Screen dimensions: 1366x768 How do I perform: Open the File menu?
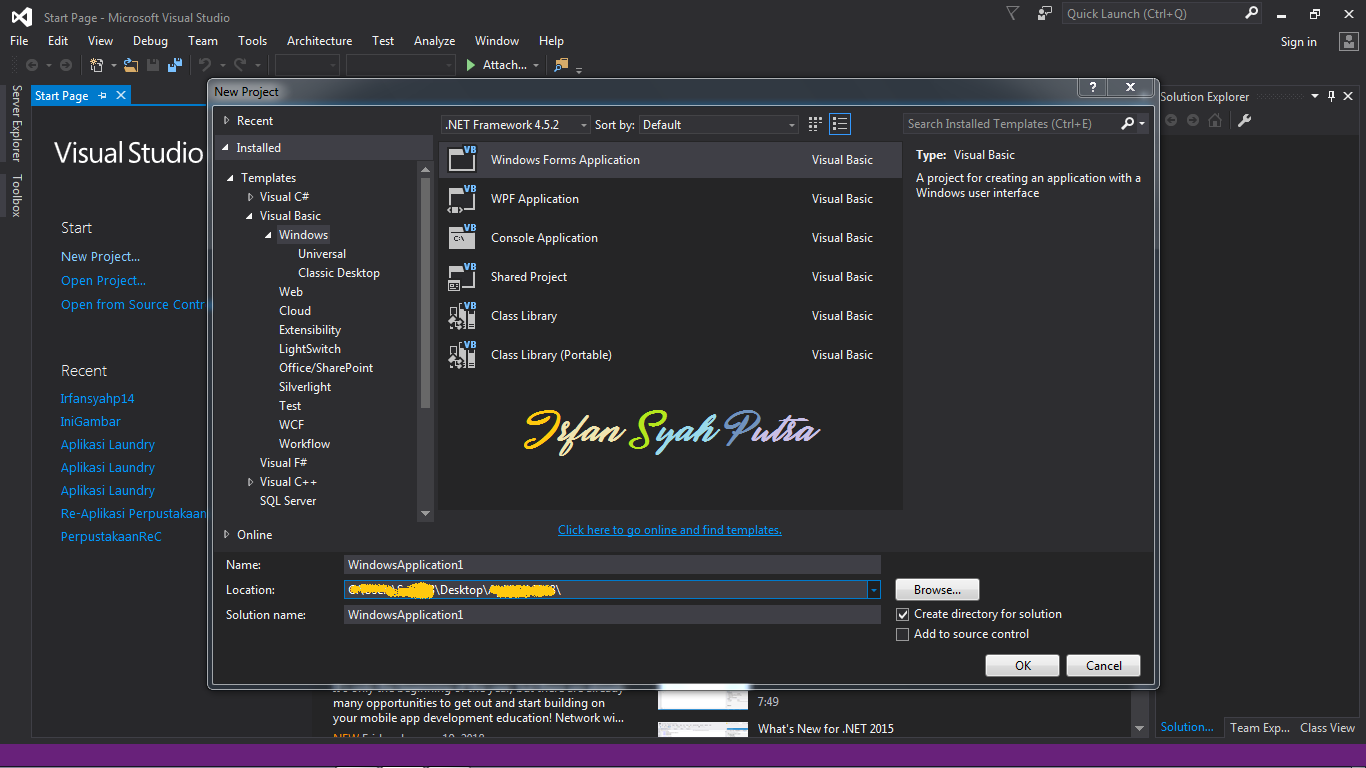tap(19, 41)
